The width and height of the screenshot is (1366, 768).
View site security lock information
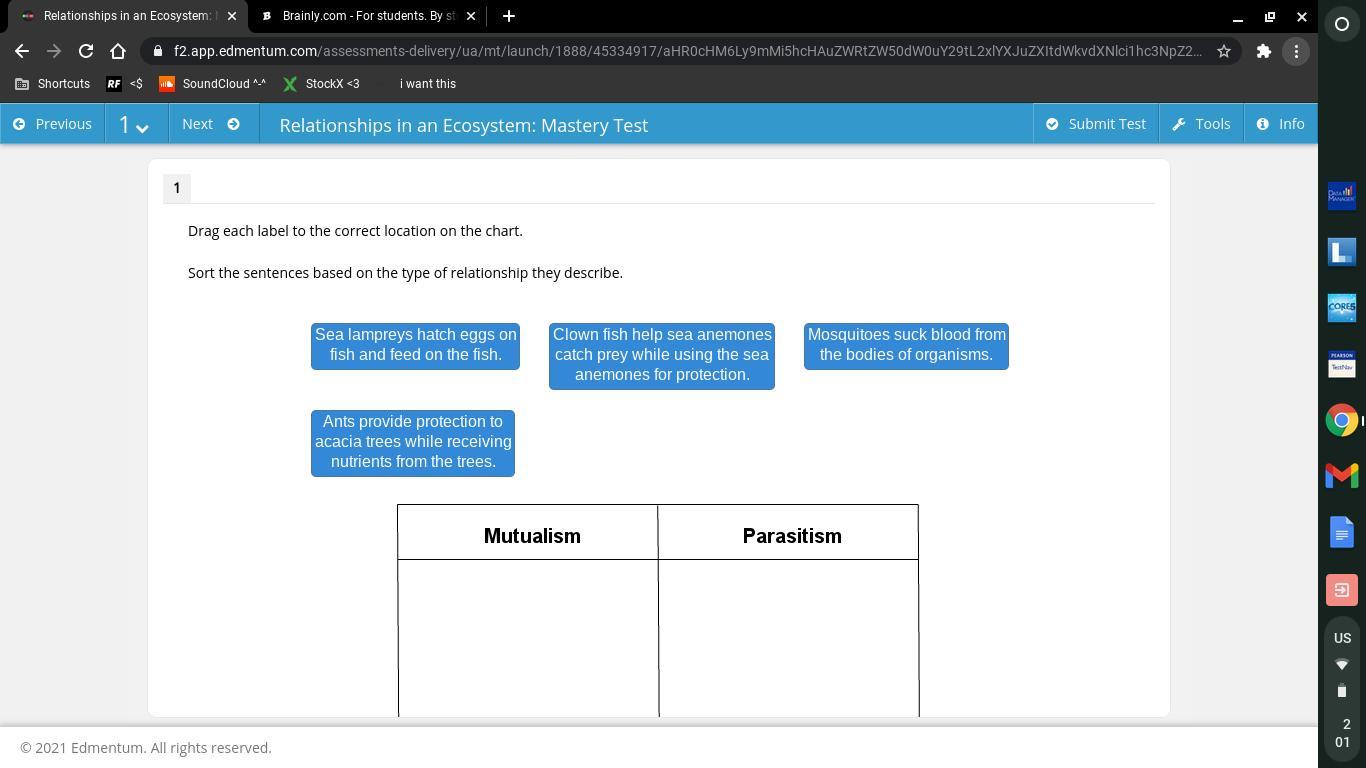158,51
